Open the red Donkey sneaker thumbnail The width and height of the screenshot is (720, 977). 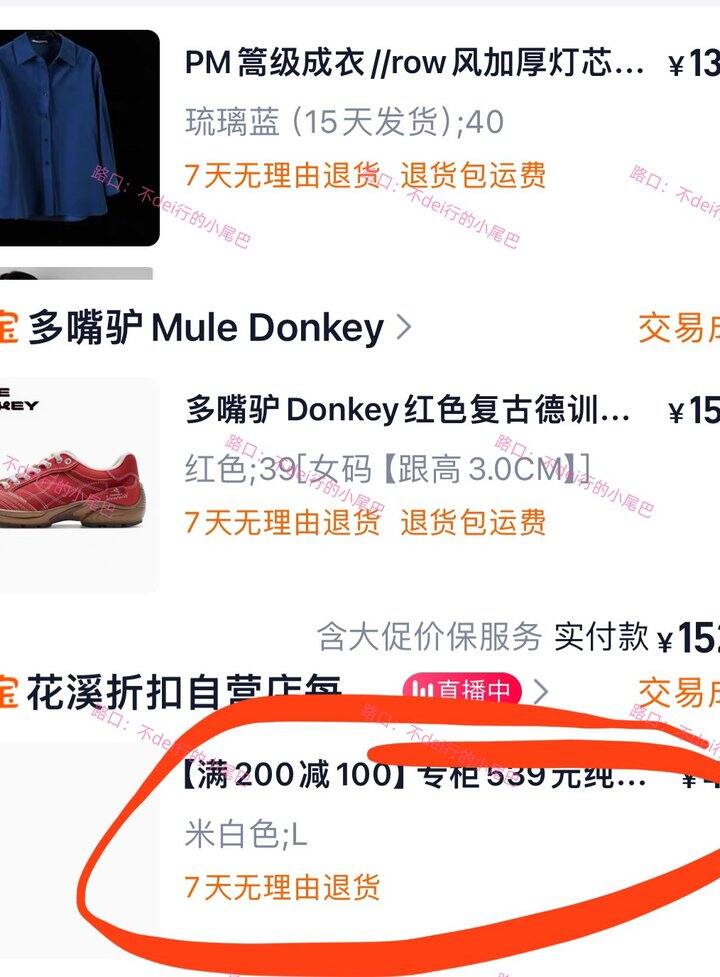[x=79, y=485]
